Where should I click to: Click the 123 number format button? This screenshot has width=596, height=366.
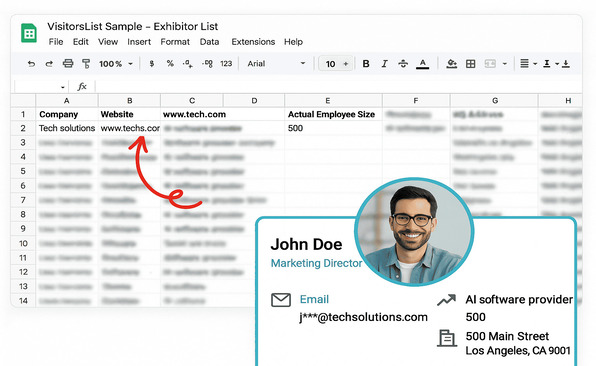226,64
